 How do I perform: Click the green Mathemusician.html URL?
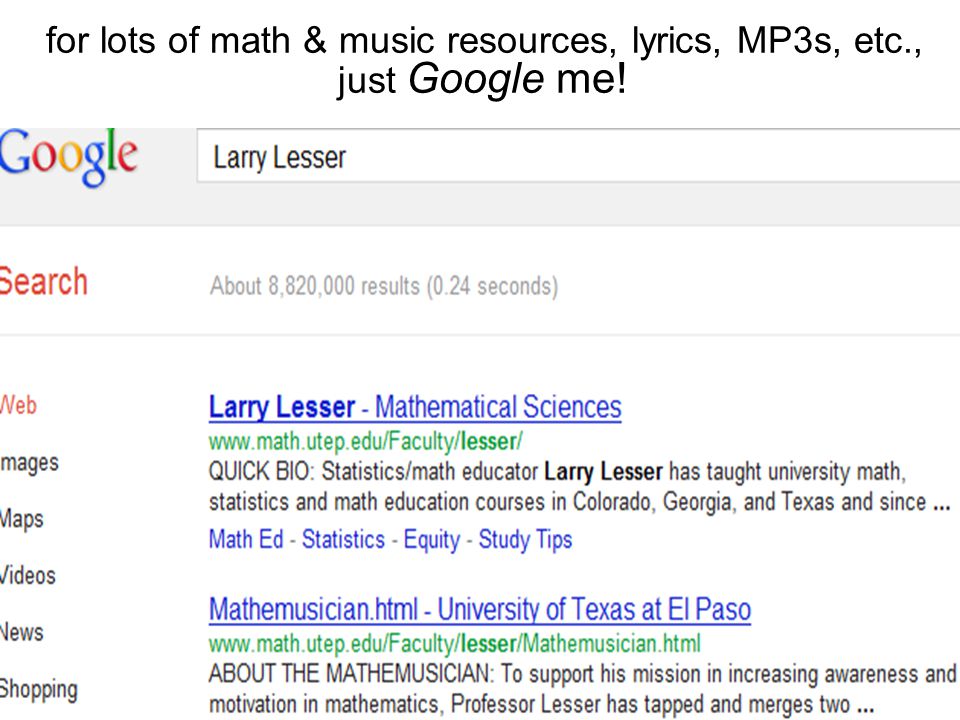pos(454,644)
